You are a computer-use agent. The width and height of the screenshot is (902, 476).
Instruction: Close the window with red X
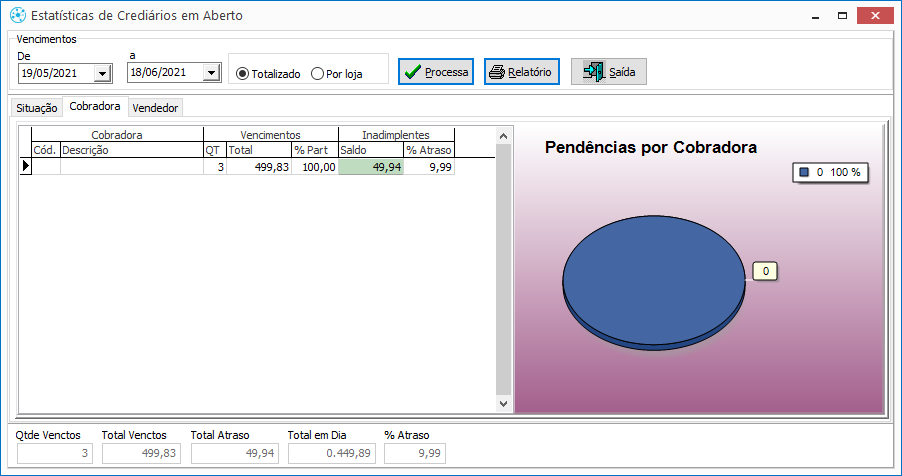[875, 16]
